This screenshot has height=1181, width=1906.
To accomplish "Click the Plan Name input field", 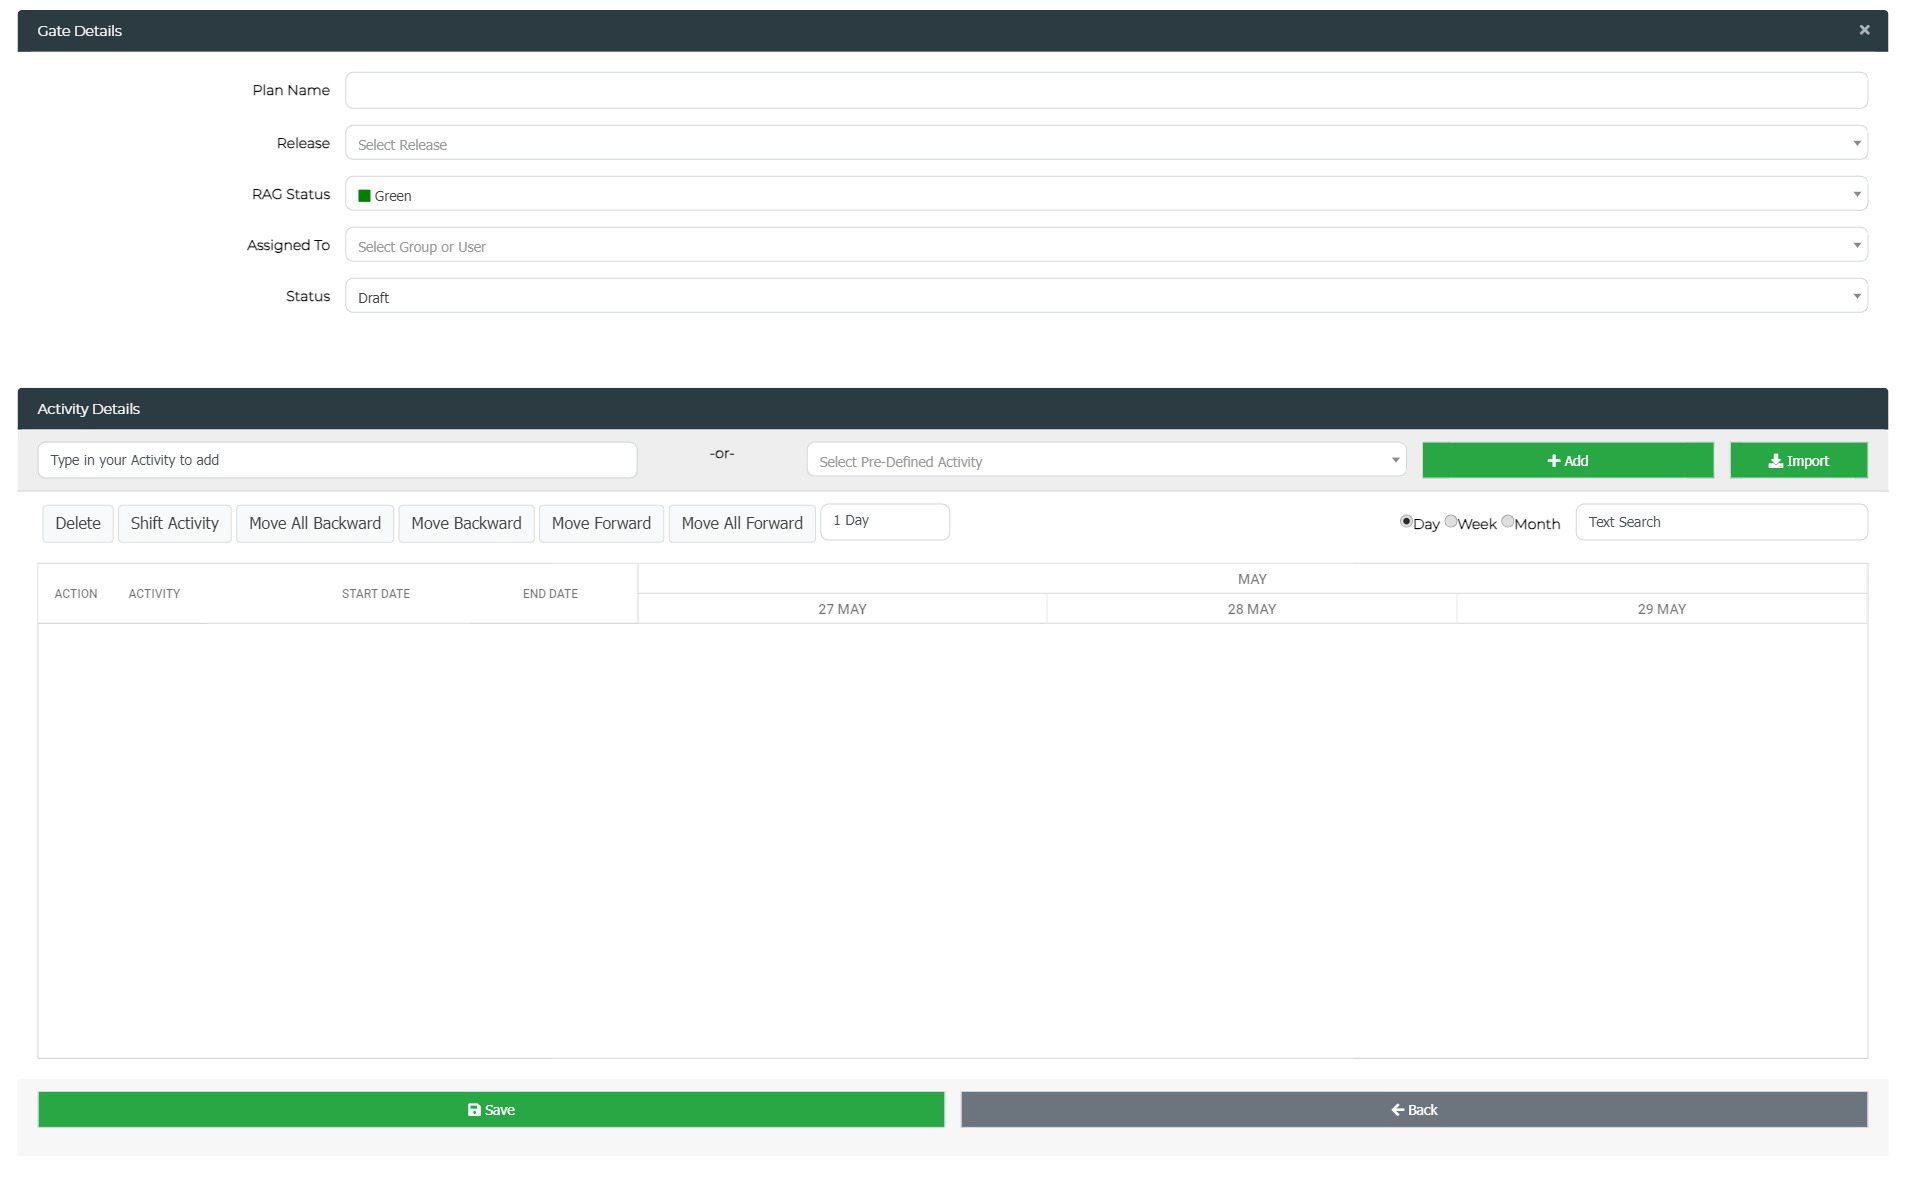I will [1106, 90].
